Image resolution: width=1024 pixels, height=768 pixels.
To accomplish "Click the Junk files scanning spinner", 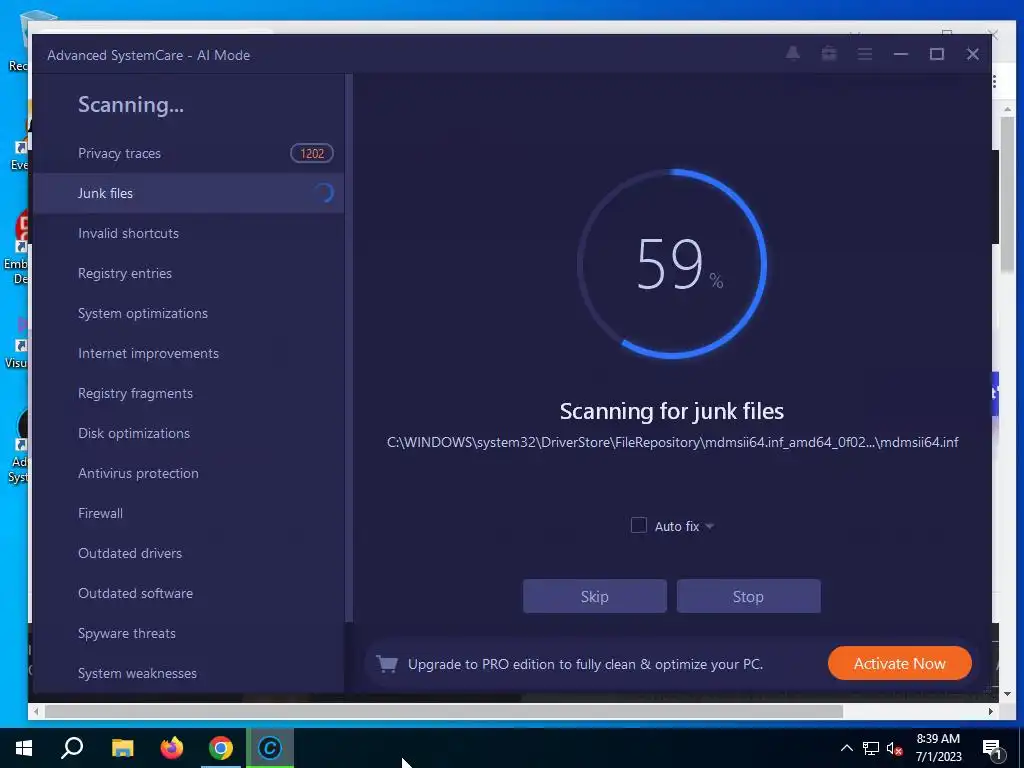I will [323, 193].
